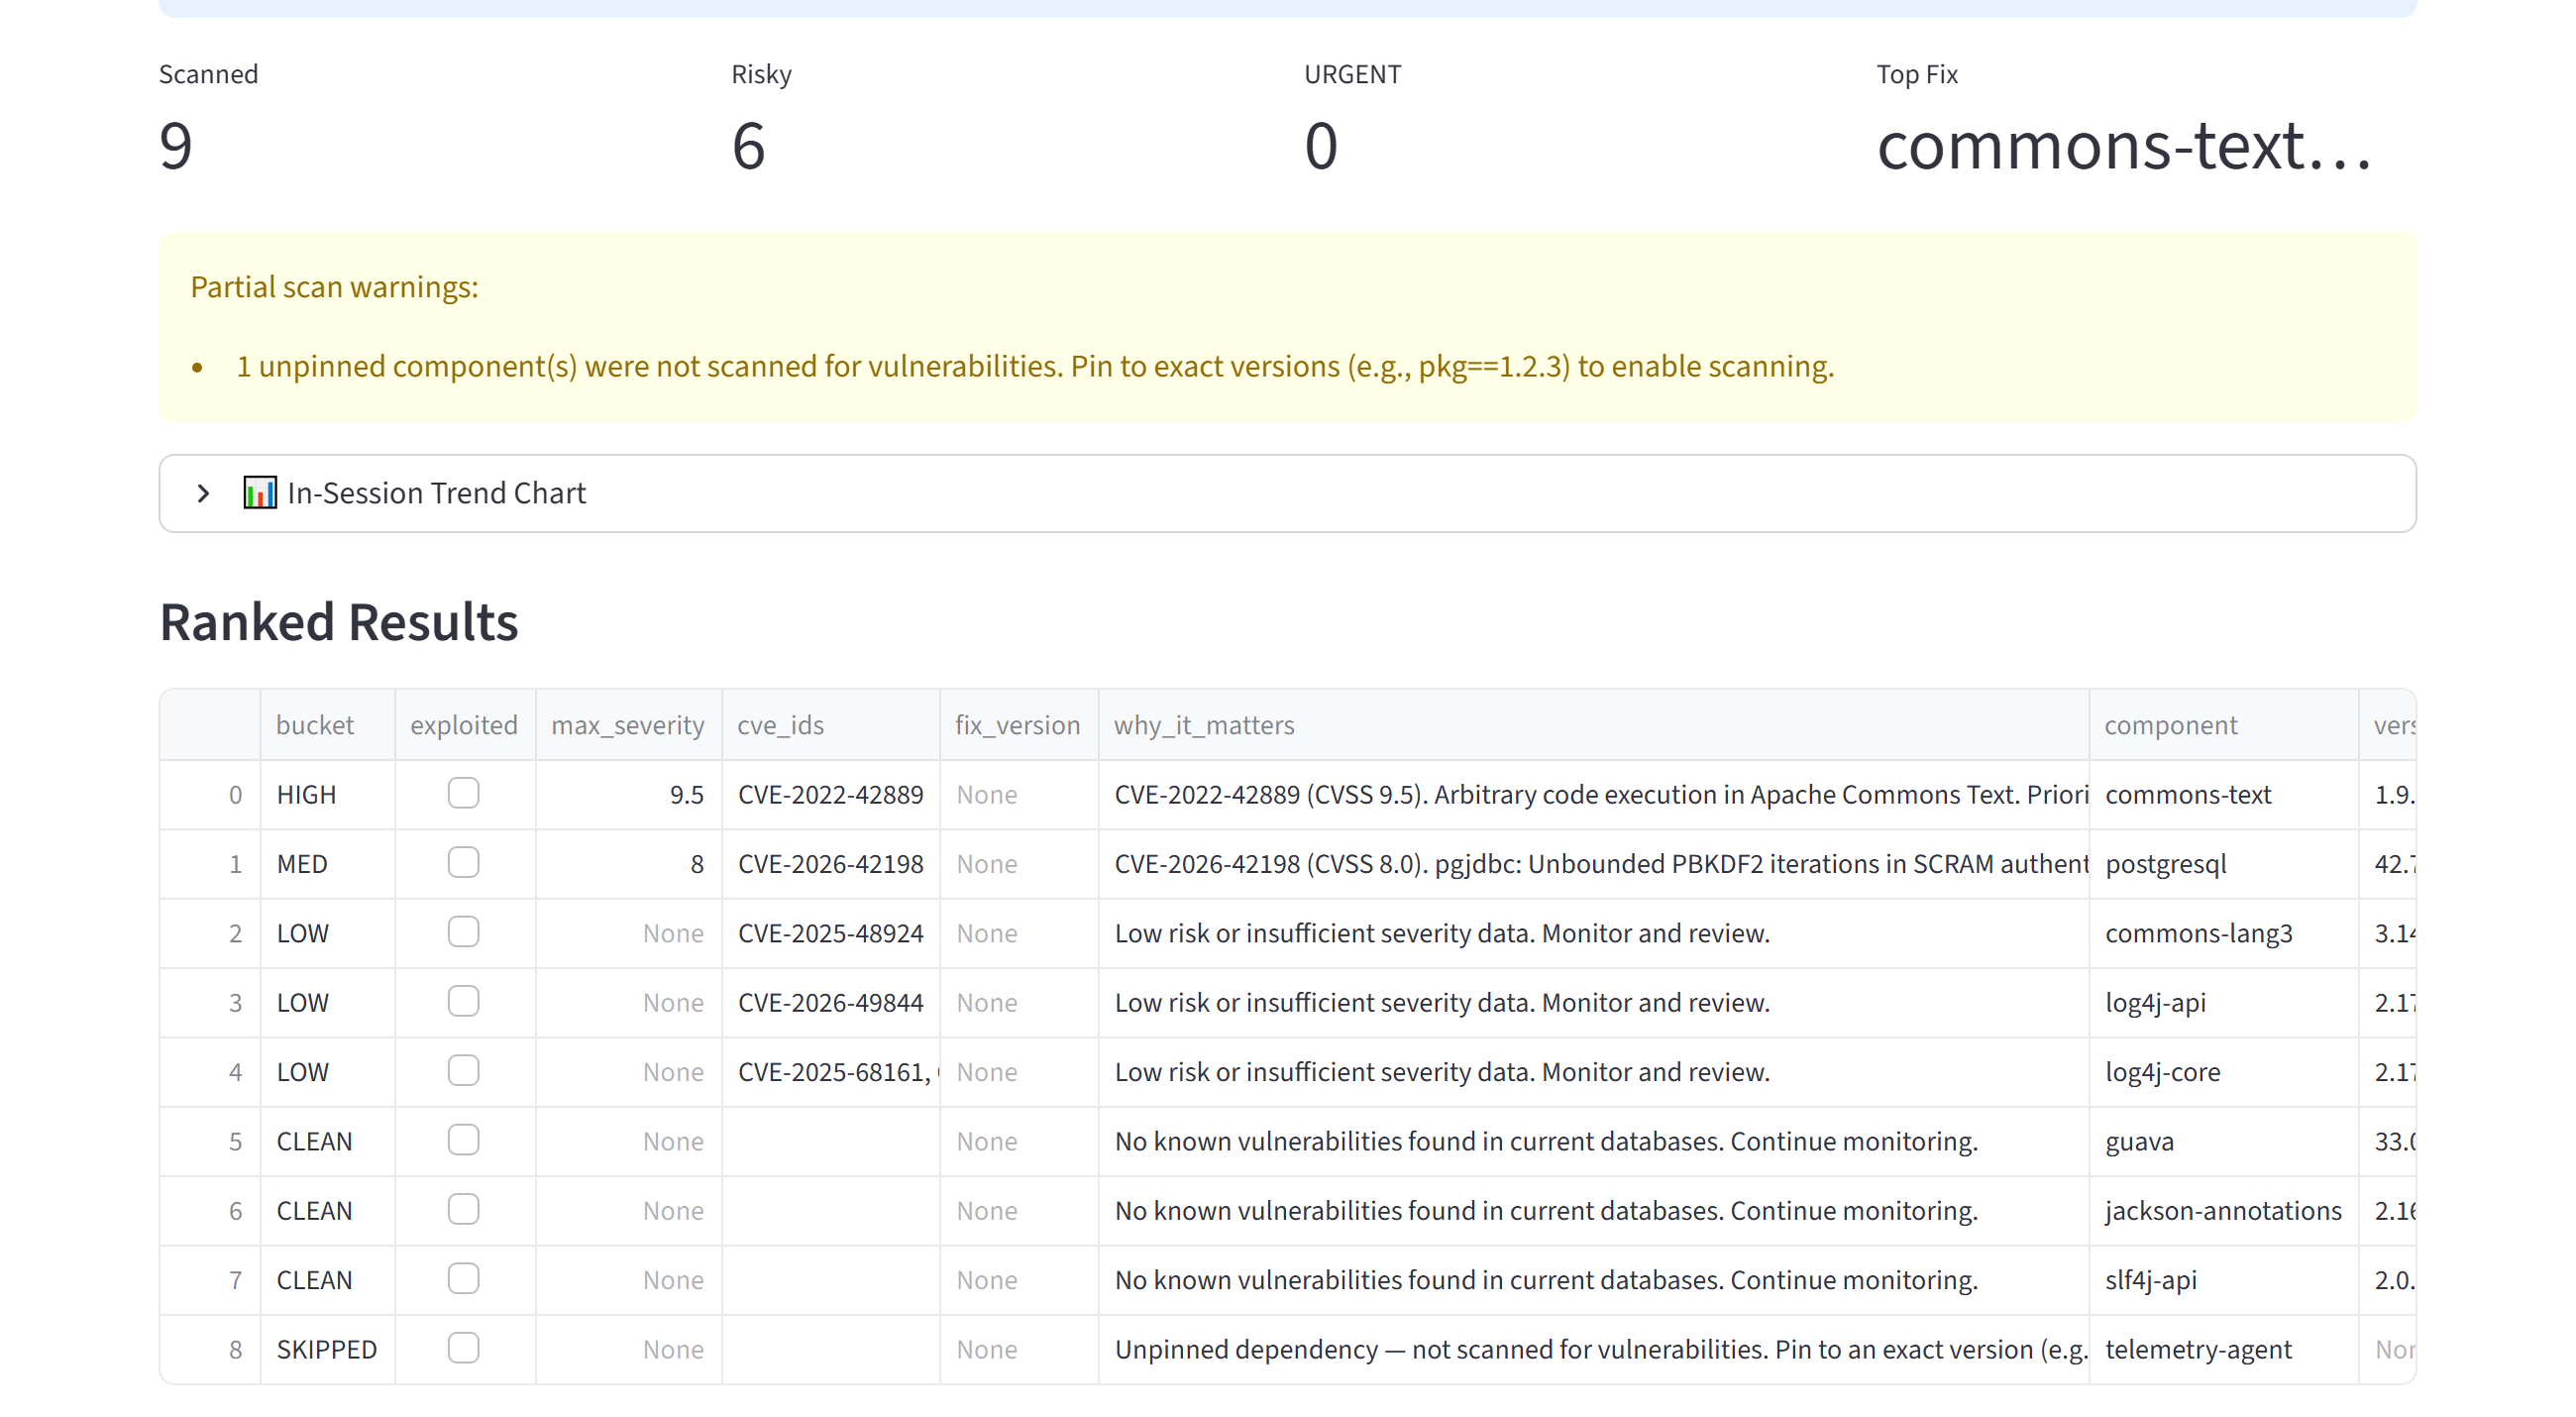The height and width of the screenshot is (1417, 2576).
Task: Select the commons-text component cell
Action: 2223,795
